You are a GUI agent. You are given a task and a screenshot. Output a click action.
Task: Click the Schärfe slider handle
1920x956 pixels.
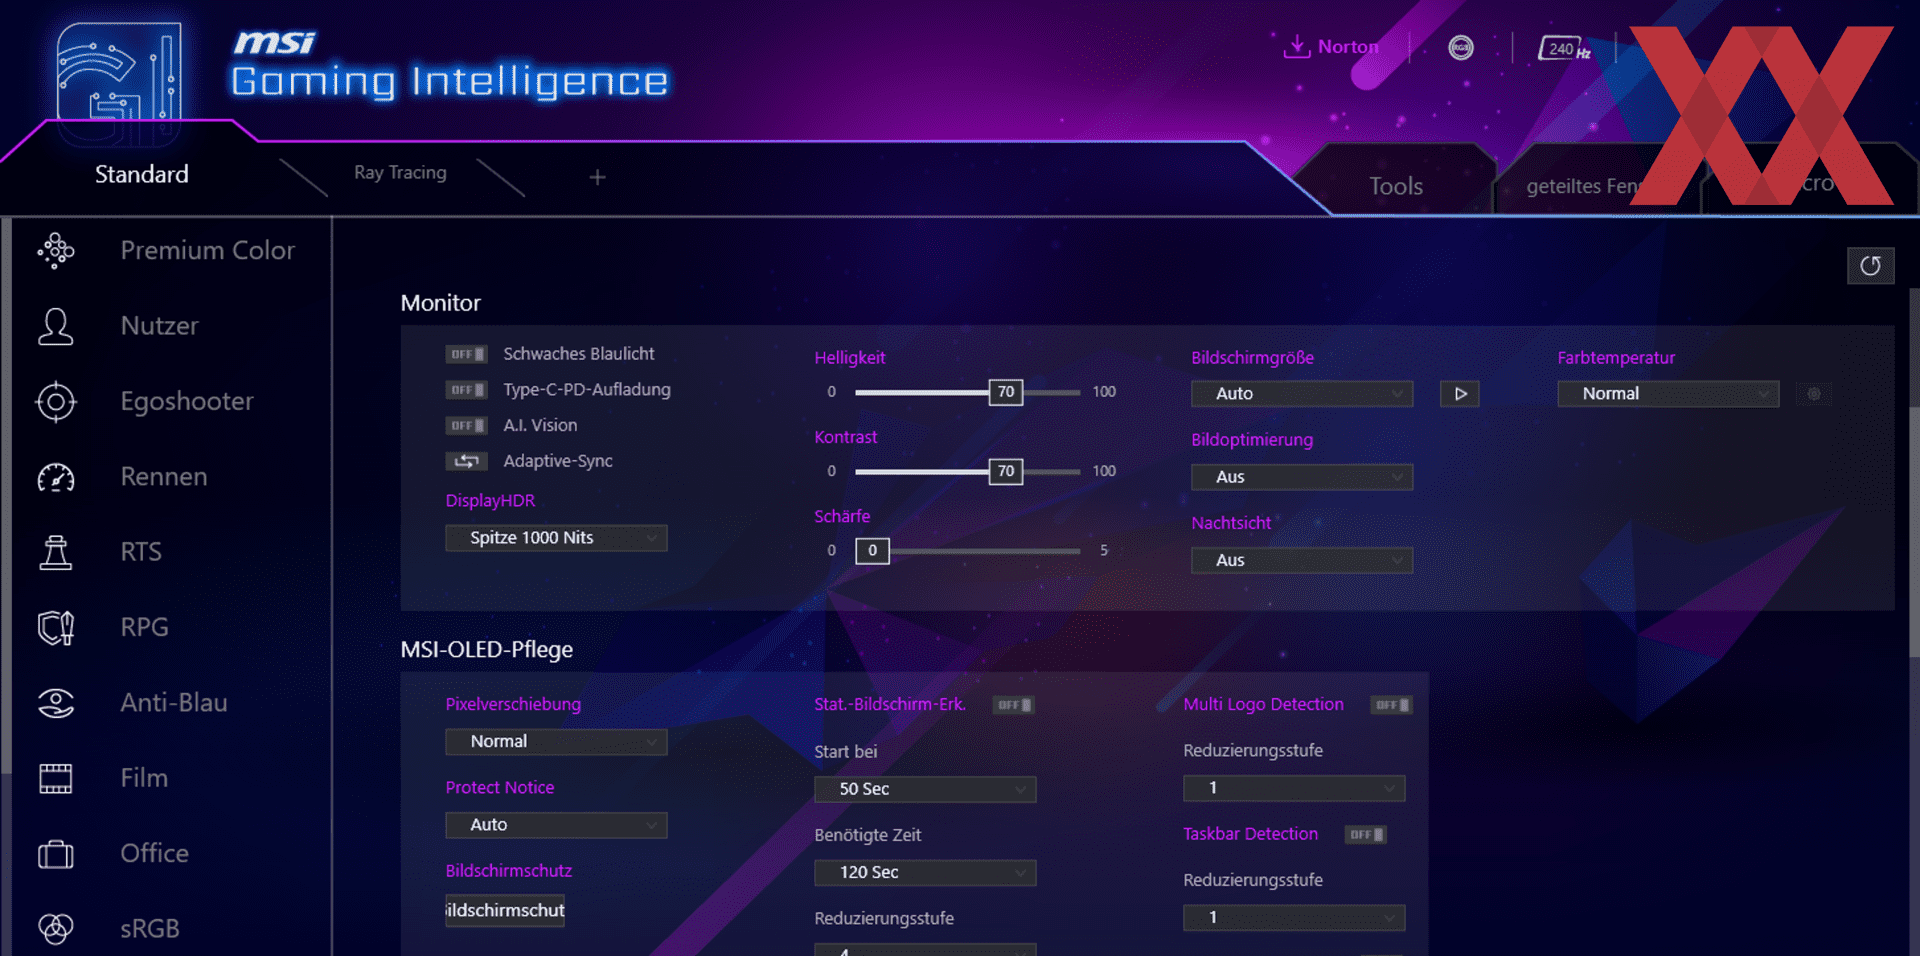tap(872, 551)
